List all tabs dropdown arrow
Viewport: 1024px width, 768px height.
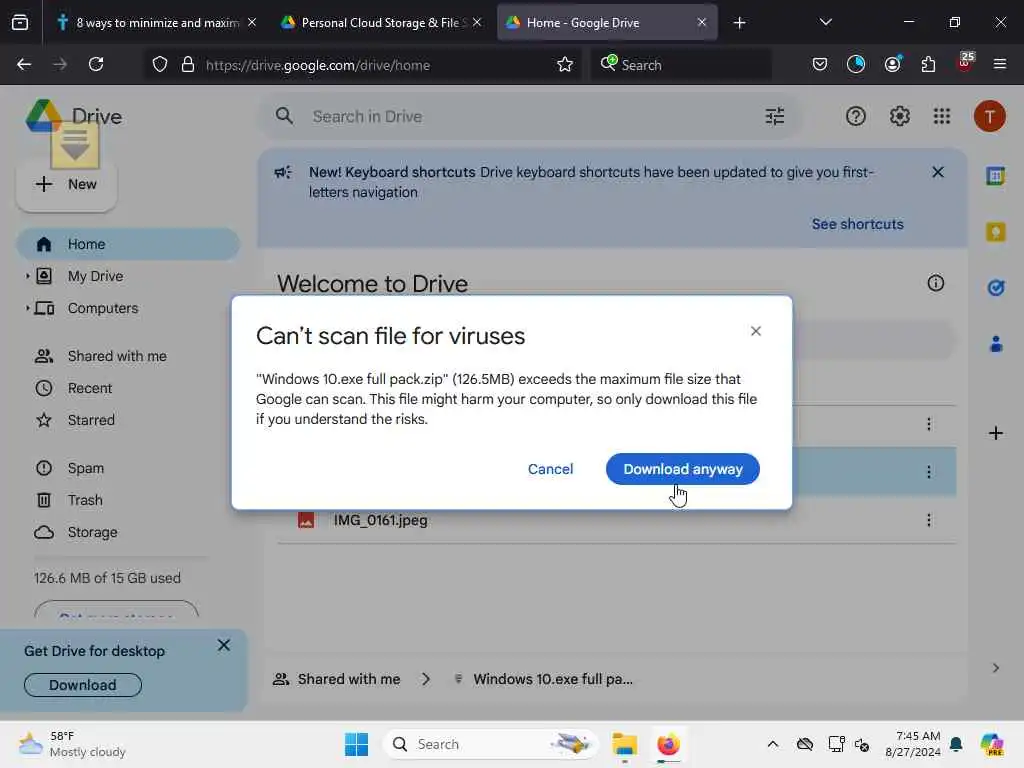(x=825, y=22)
